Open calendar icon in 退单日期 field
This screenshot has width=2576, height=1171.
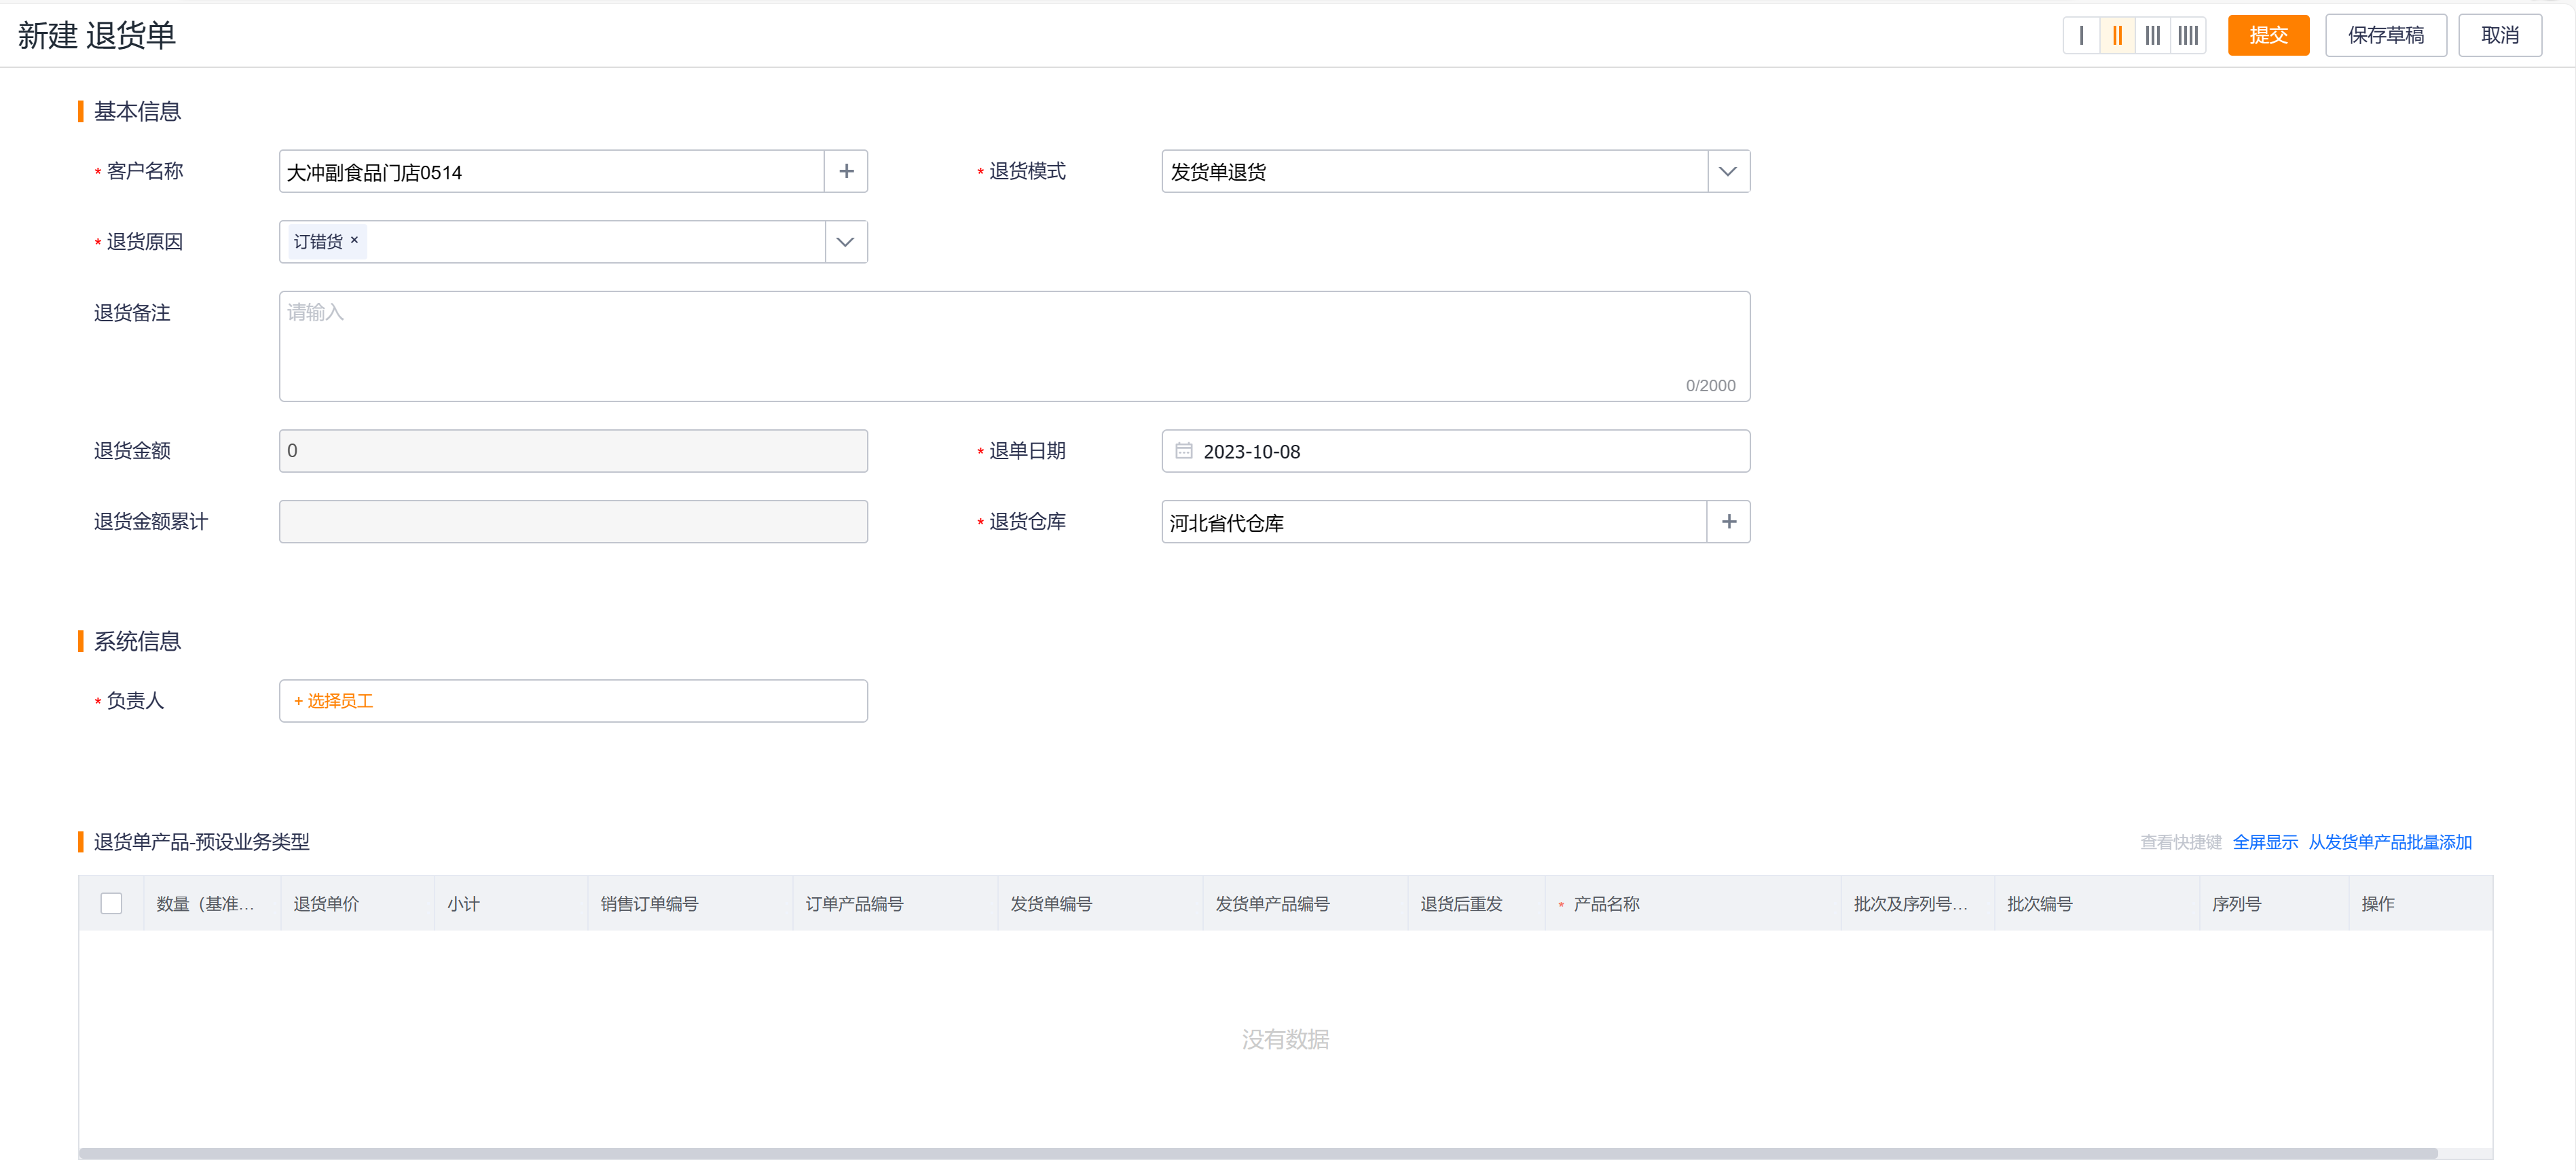[x=1183, y=451]
